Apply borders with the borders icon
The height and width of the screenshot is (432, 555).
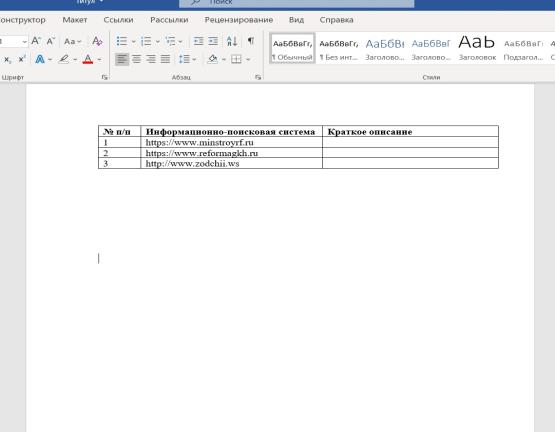[x=236, y=59]
